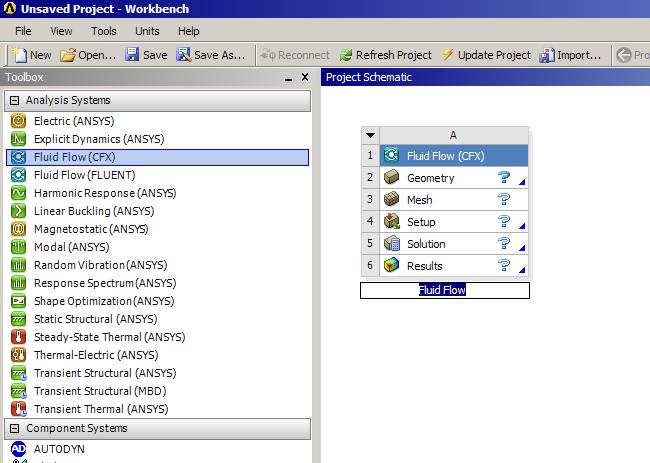The height and width of the screenshot is (463, 650).
Task: Click the Solution cell icon
Action: [x=392, y=244]
